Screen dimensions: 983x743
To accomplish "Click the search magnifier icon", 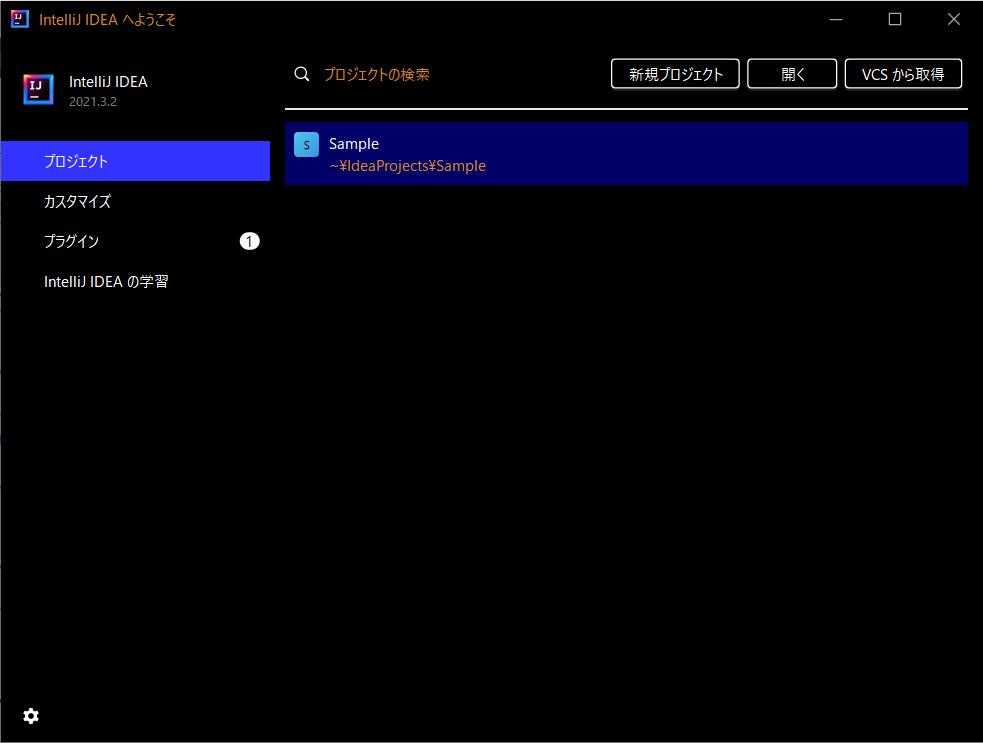I will coord(302,74).
